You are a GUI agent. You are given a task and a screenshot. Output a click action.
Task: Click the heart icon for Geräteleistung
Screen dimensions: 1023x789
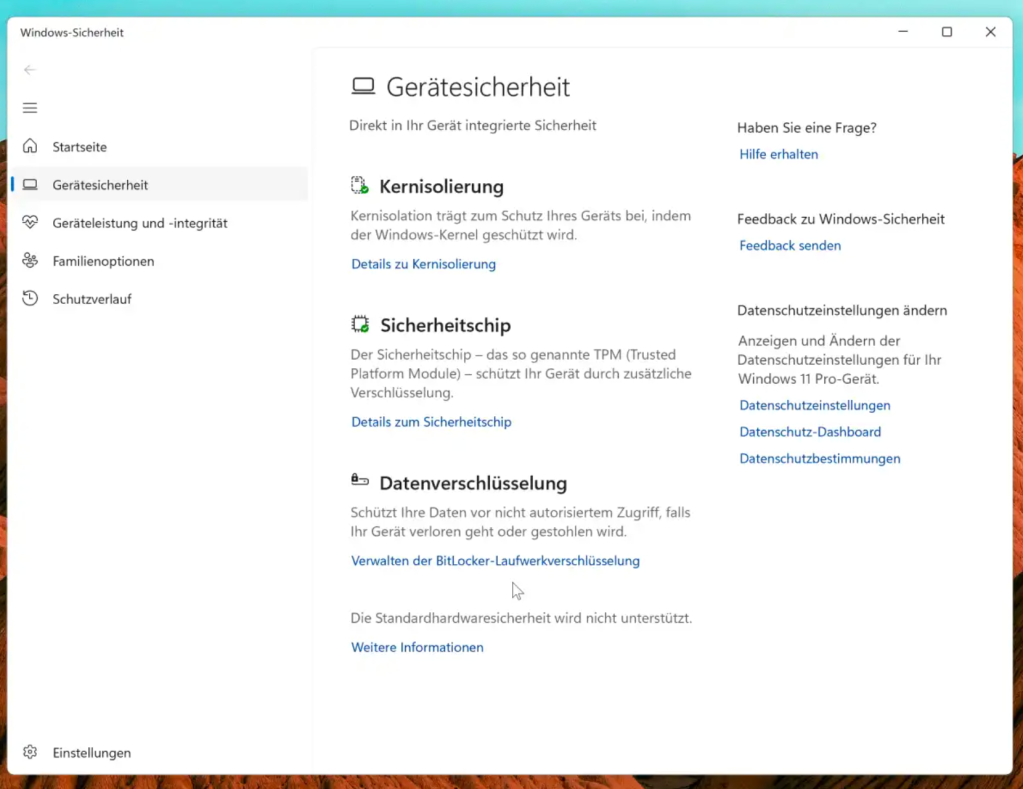[30, 223]
